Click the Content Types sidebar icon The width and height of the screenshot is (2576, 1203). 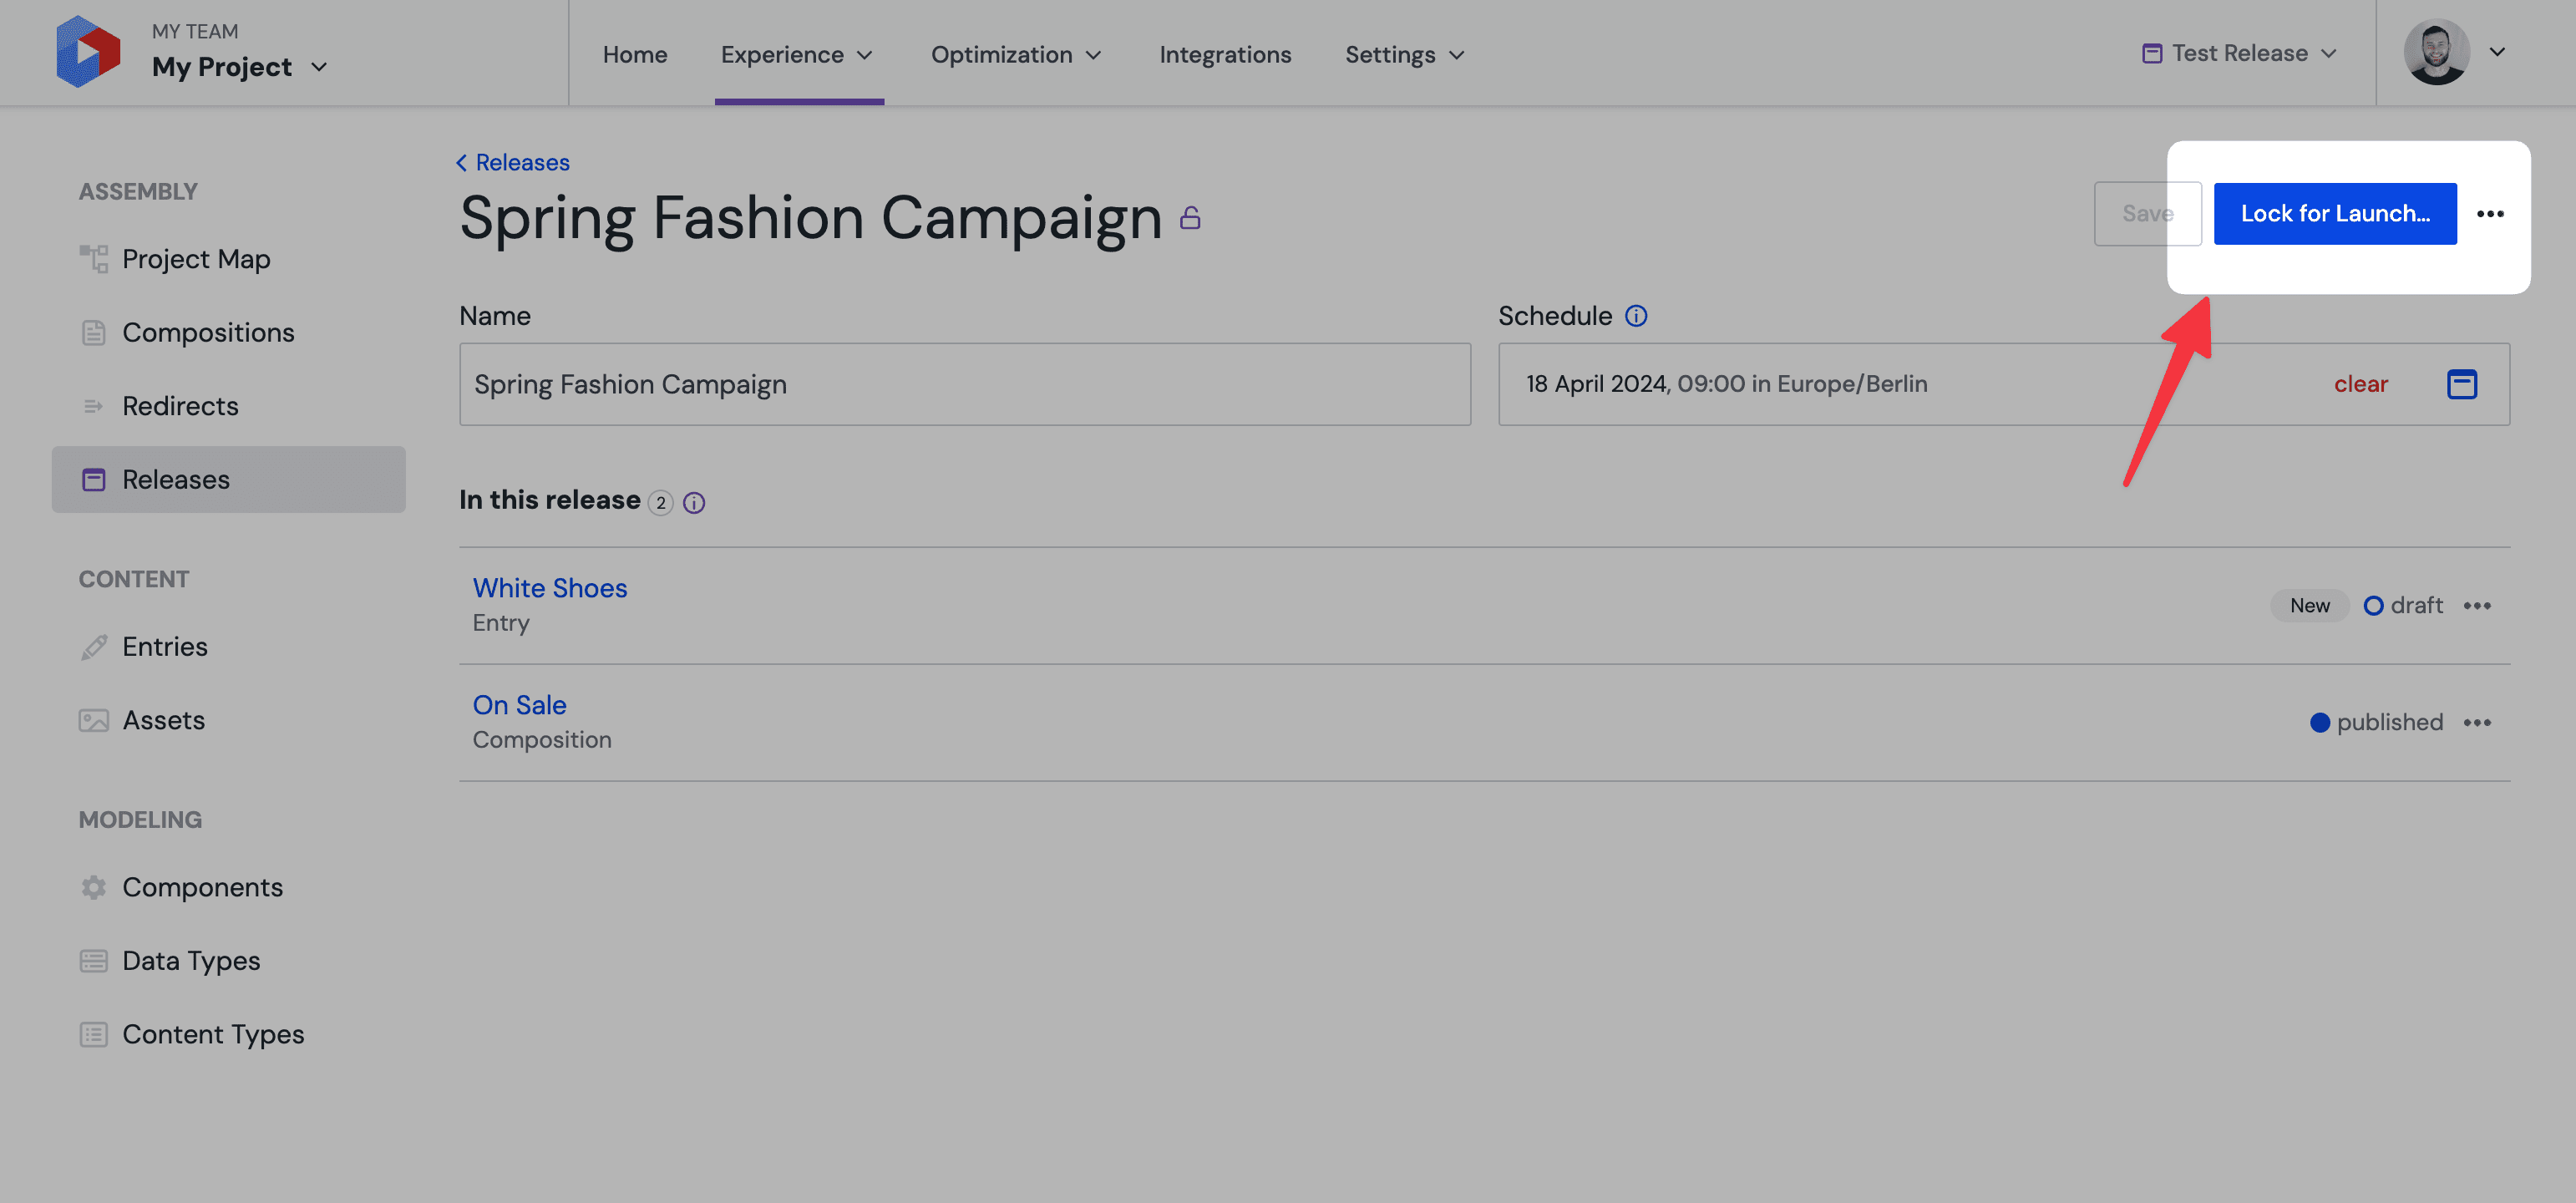(x=94, y=1033)
